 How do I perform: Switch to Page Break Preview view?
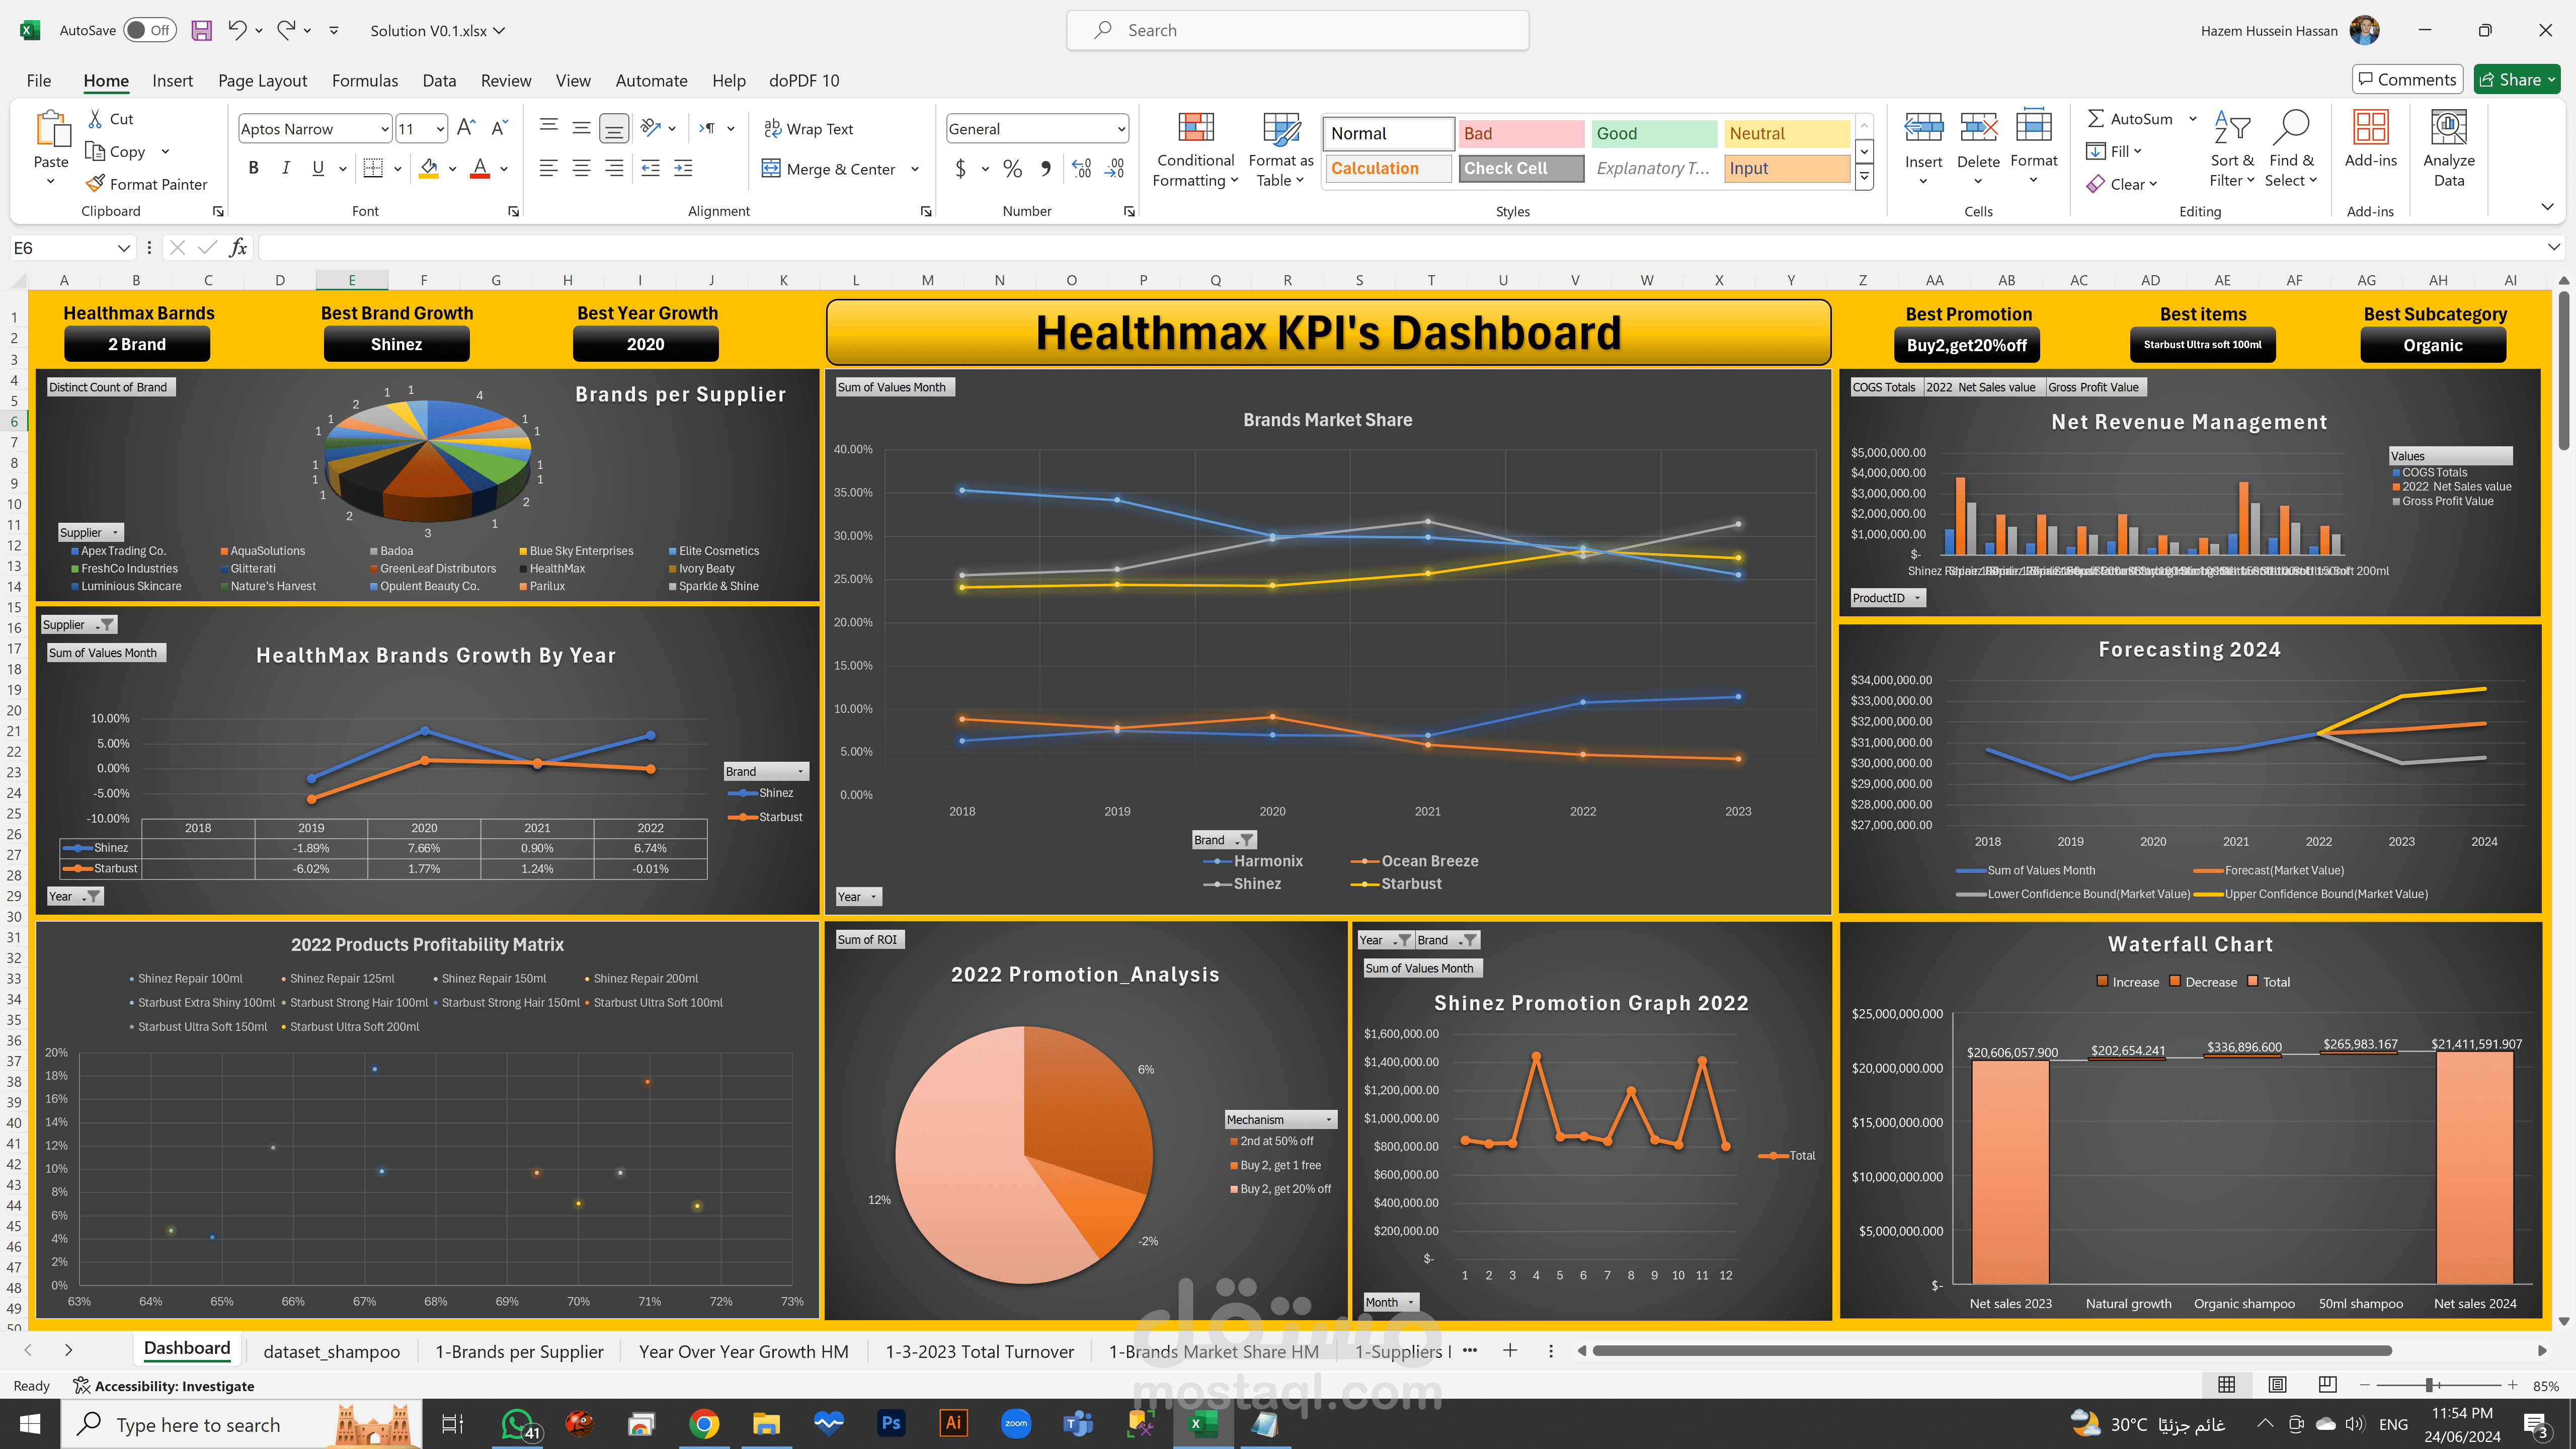(2327, 1385)
